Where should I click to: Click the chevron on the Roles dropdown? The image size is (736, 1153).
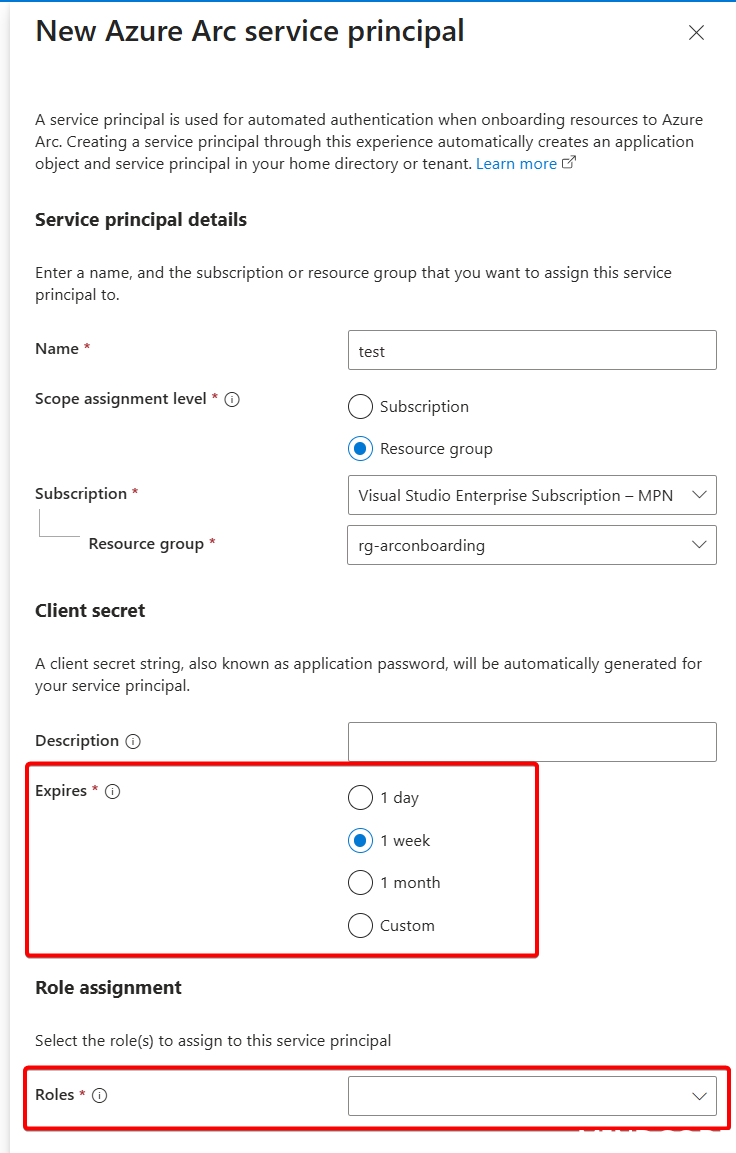[700, 1096]
